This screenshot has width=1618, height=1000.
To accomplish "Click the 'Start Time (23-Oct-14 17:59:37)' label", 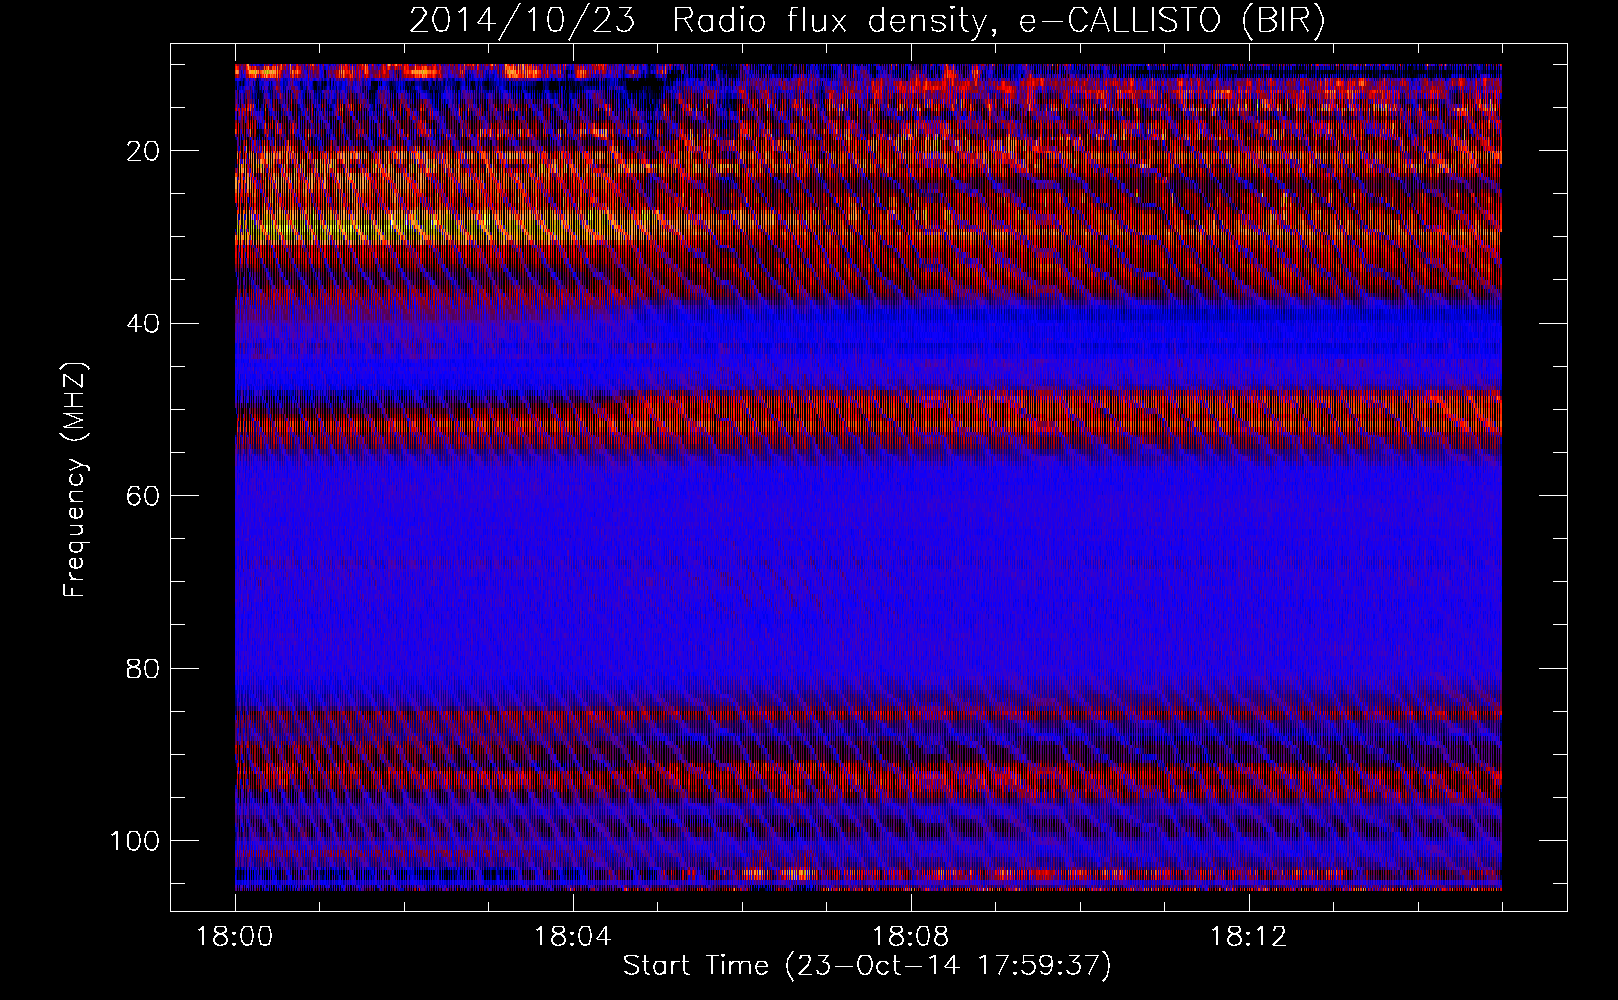I will [x=867, y=966].
